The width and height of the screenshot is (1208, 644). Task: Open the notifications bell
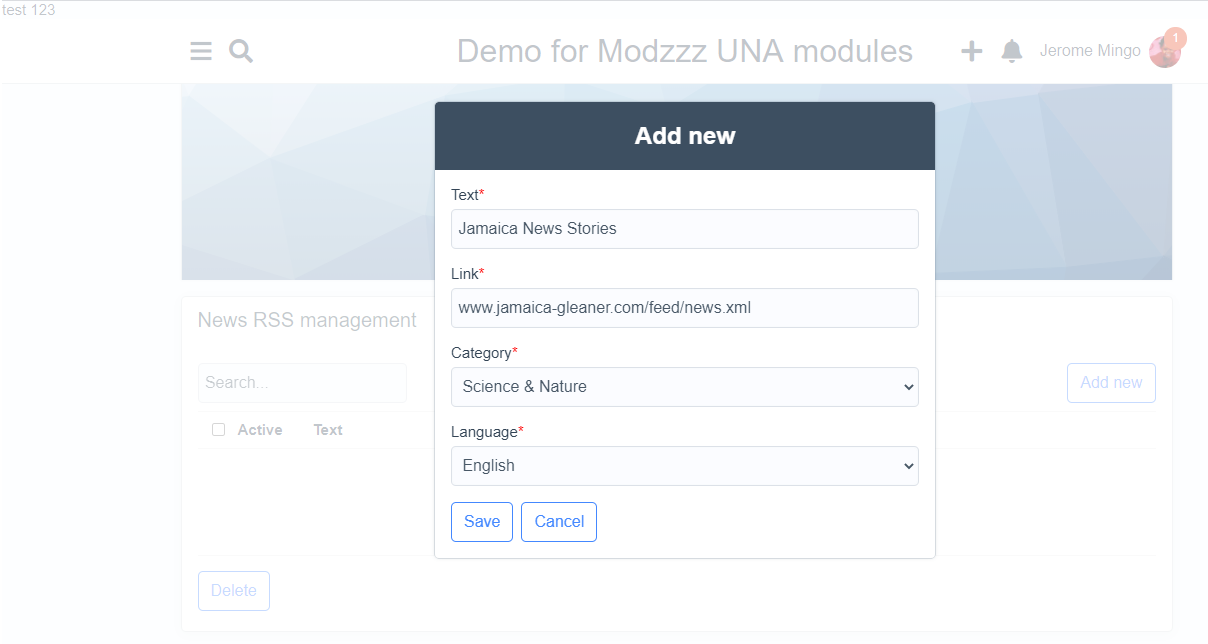[1012, 51]
